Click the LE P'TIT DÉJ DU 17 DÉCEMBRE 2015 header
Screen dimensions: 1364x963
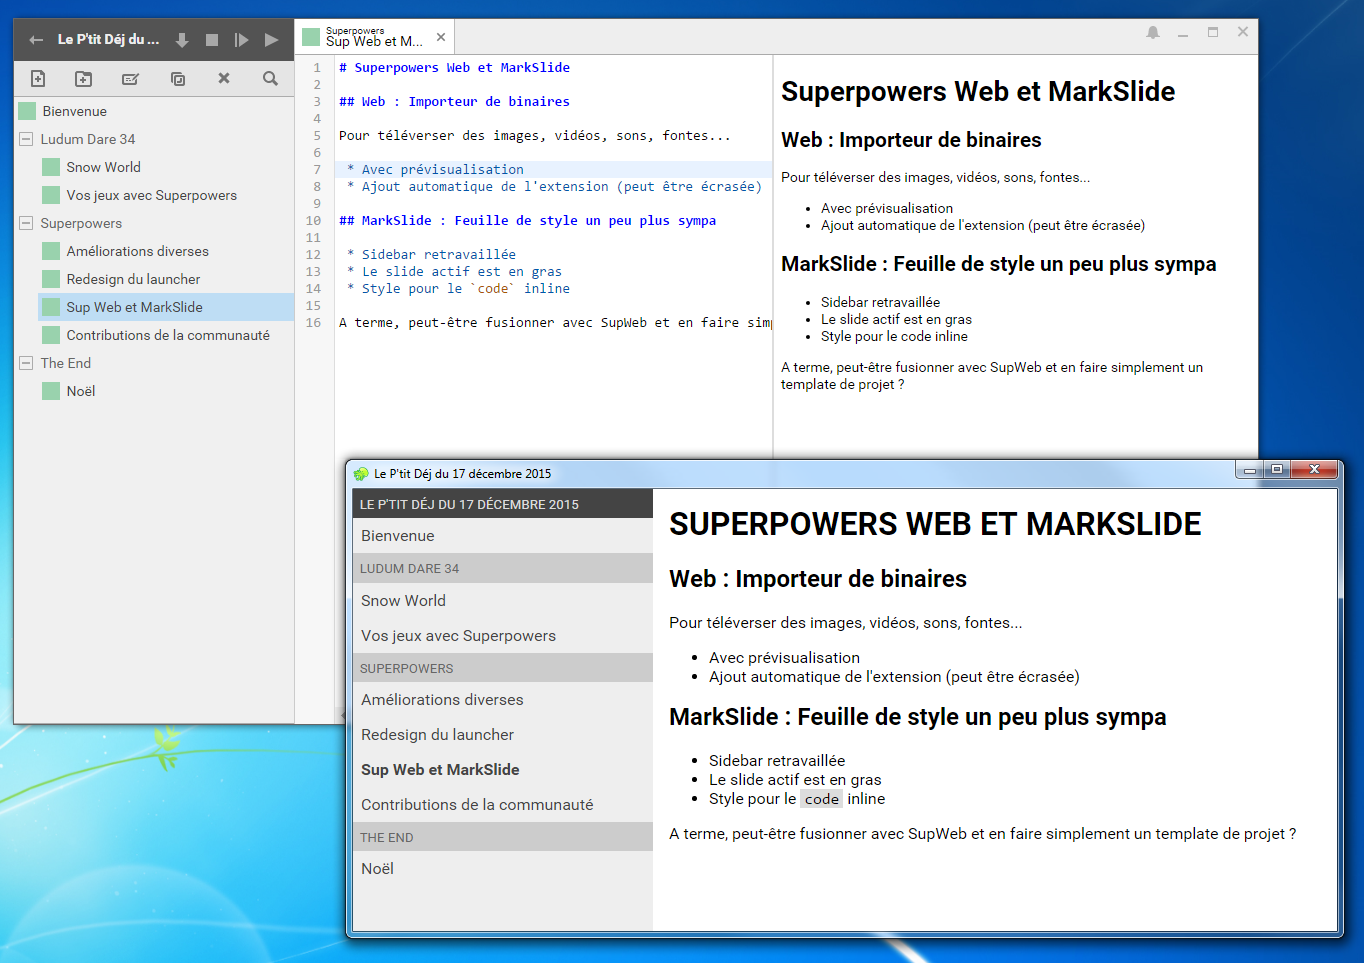click(502, 504)
